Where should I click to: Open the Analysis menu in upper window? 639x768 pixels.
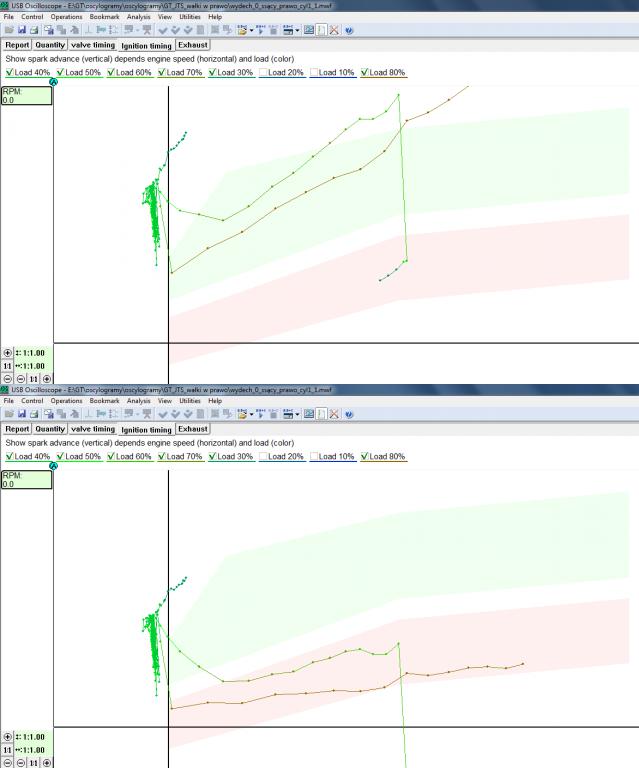pyautogui.click(x=139, y=17)
